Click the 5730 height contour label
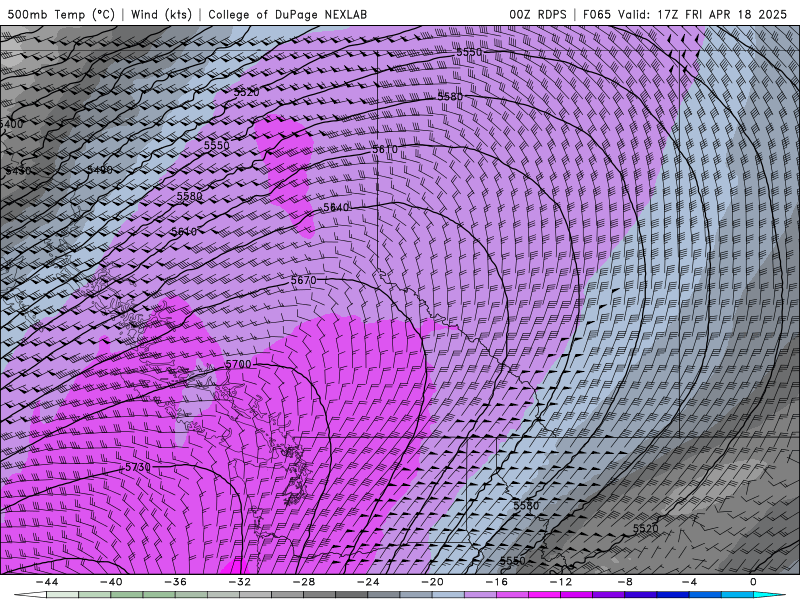Viewport: 800px width, 600px height. pos(138,467)
